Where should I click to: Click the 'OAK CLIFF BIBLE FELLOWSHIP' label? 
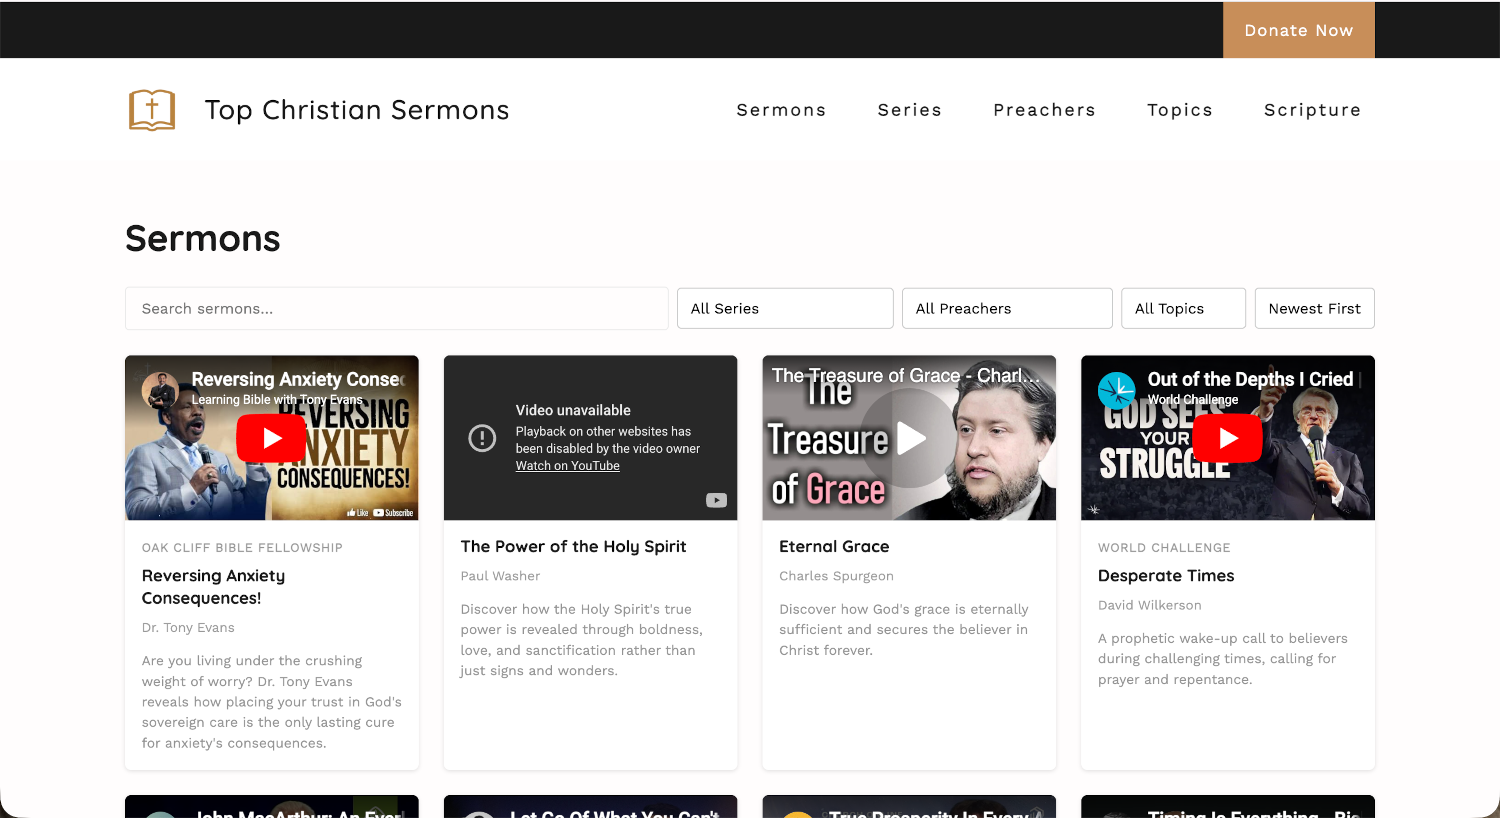(242, 548)
